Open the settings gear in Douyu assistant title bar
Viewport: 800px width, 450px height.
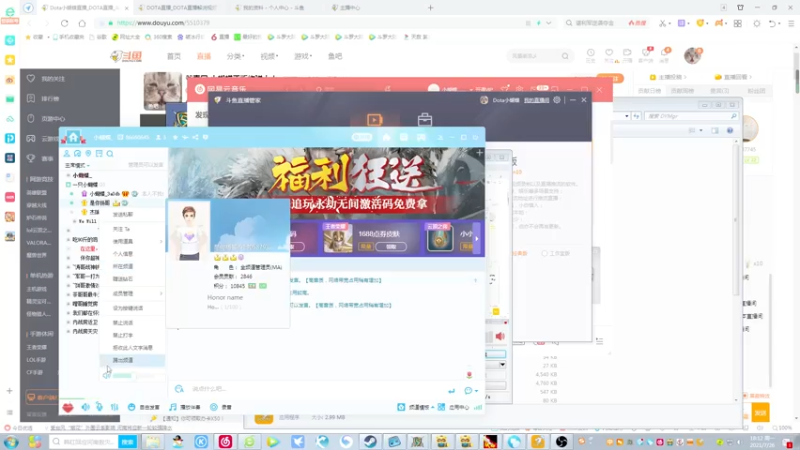[x=557, y=100]
